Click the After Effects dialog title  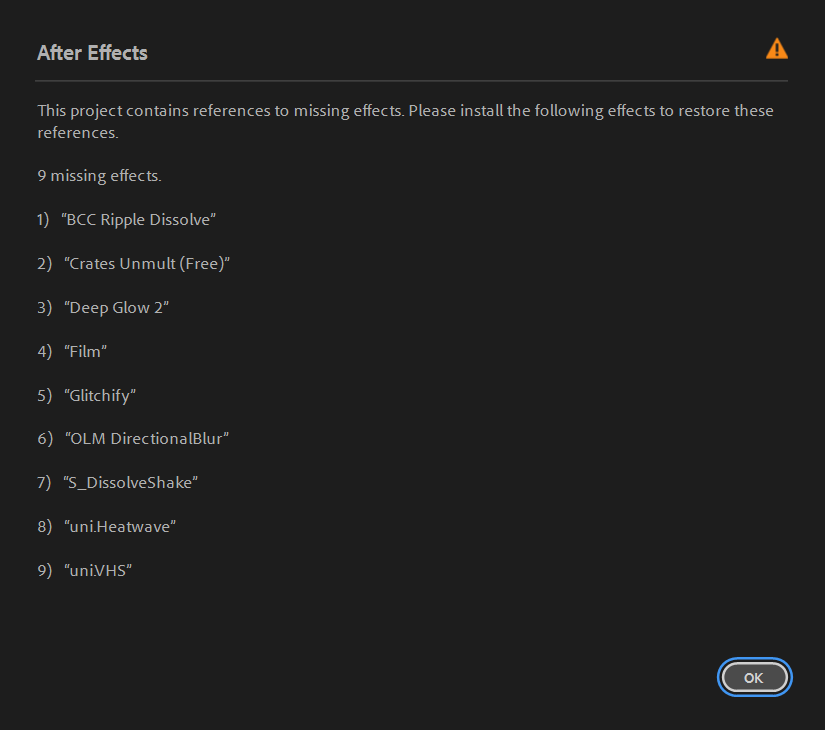click(92, 53)
